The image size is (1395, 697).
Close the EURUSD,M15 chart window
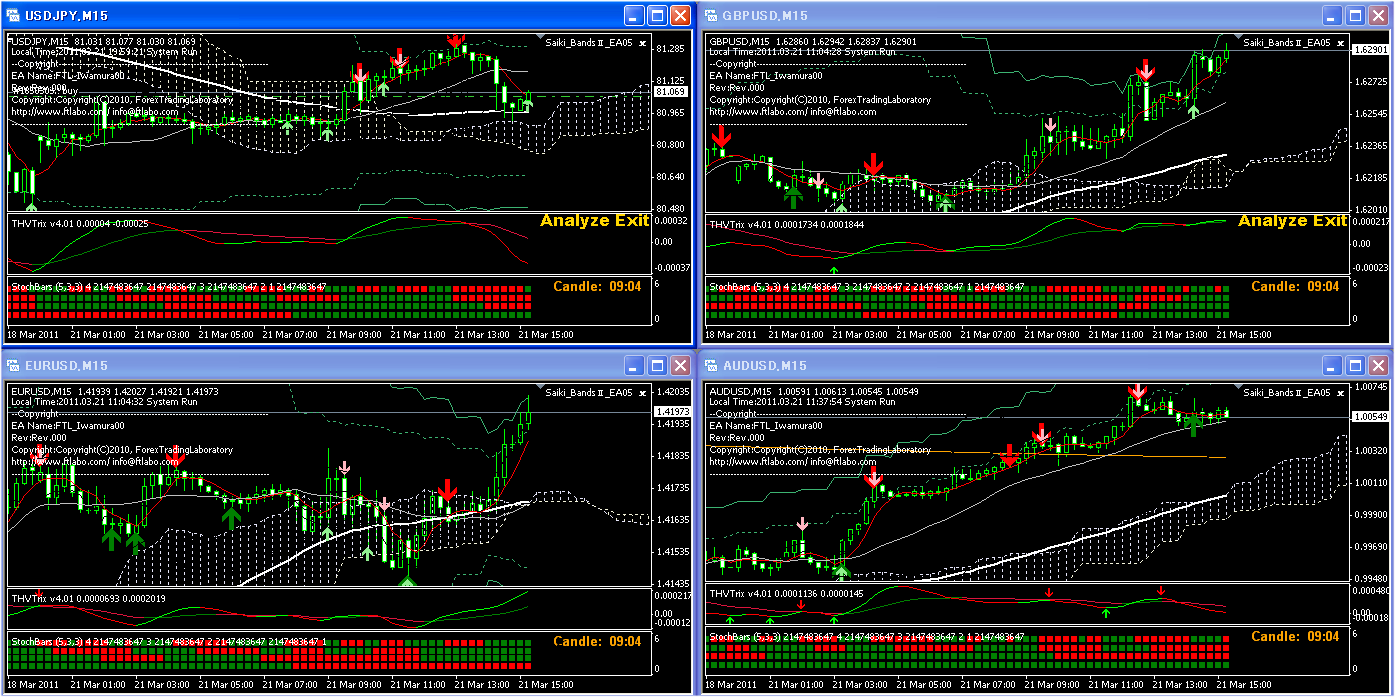tap(680, 366)
